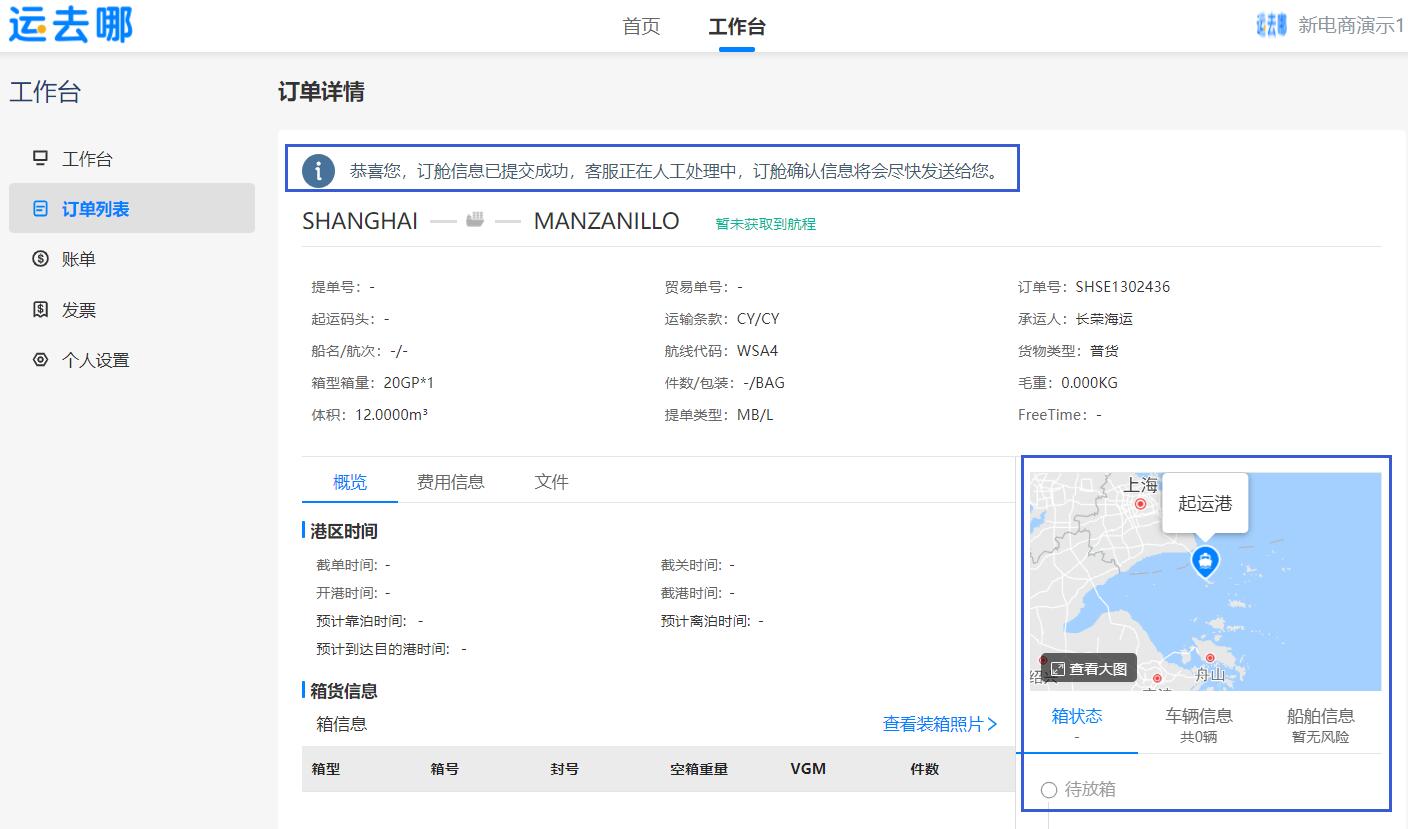
Task: Click the ship icon between SHANGHAI and MANZANILLO
Action: (x=475, y=220)
